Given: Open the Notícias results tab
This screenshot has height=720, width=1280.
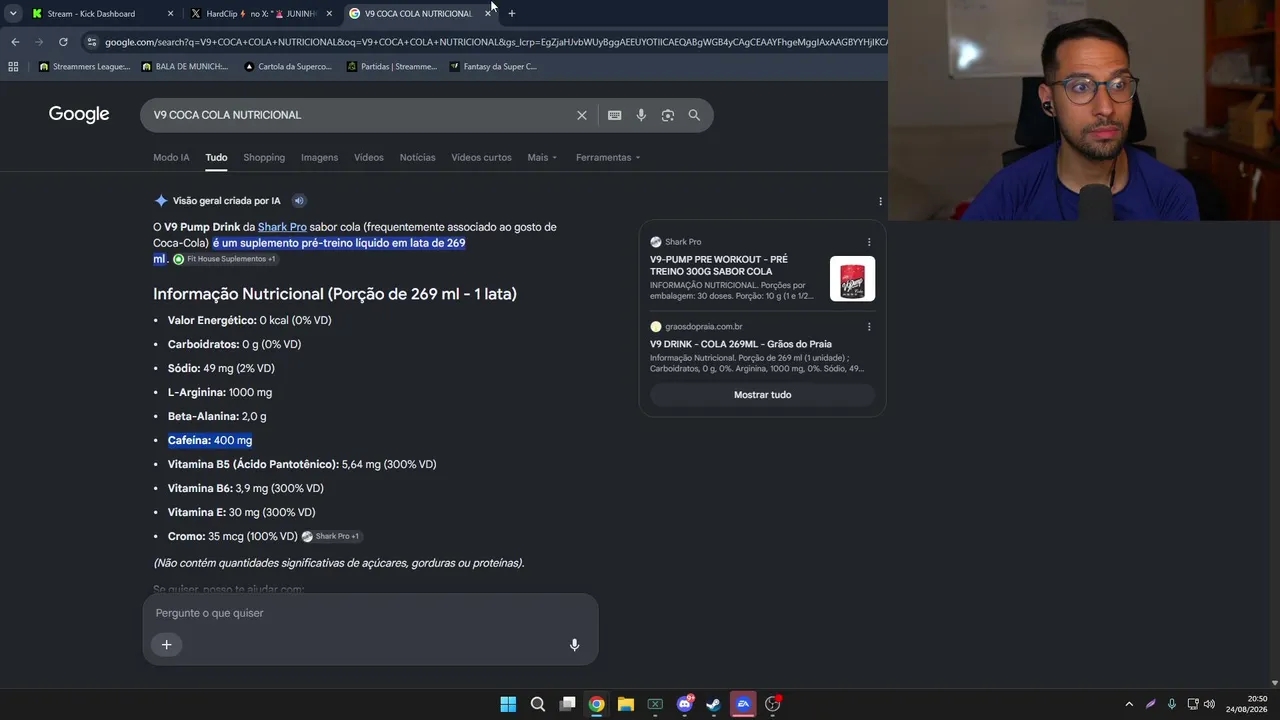Looking at the screenshot, I should [417, 158].
